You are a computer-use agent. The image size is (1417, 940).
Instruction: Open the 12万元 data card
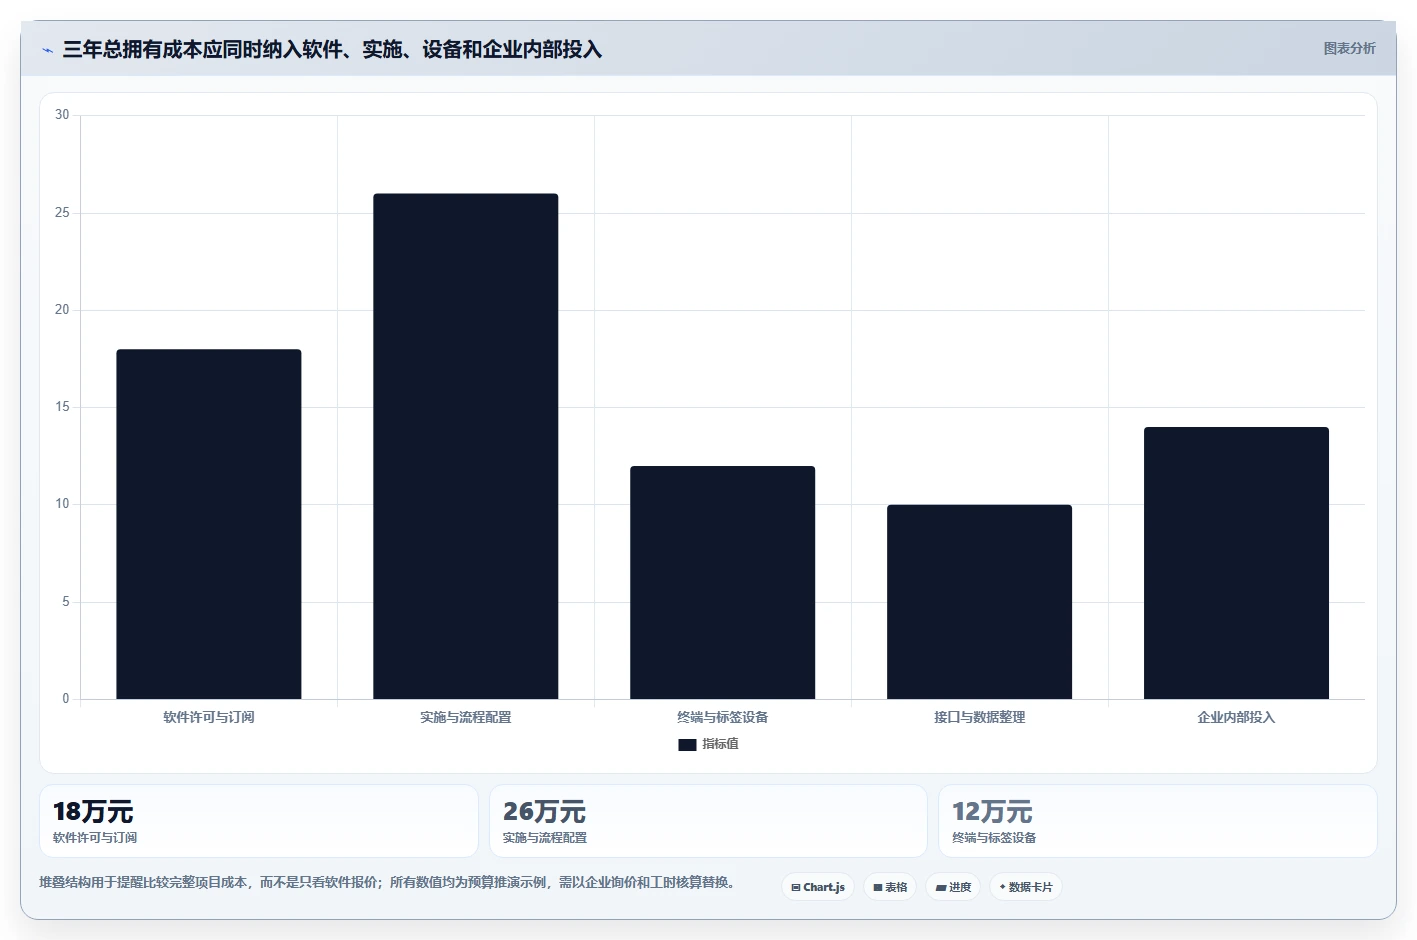[x=1158, y=821]
